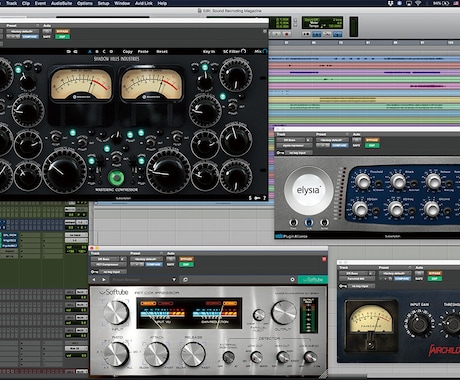Screen dimensions: 460x380
Task: Open the factory default preset menu of FET Compressor
Action: click(x=146, y=259)
